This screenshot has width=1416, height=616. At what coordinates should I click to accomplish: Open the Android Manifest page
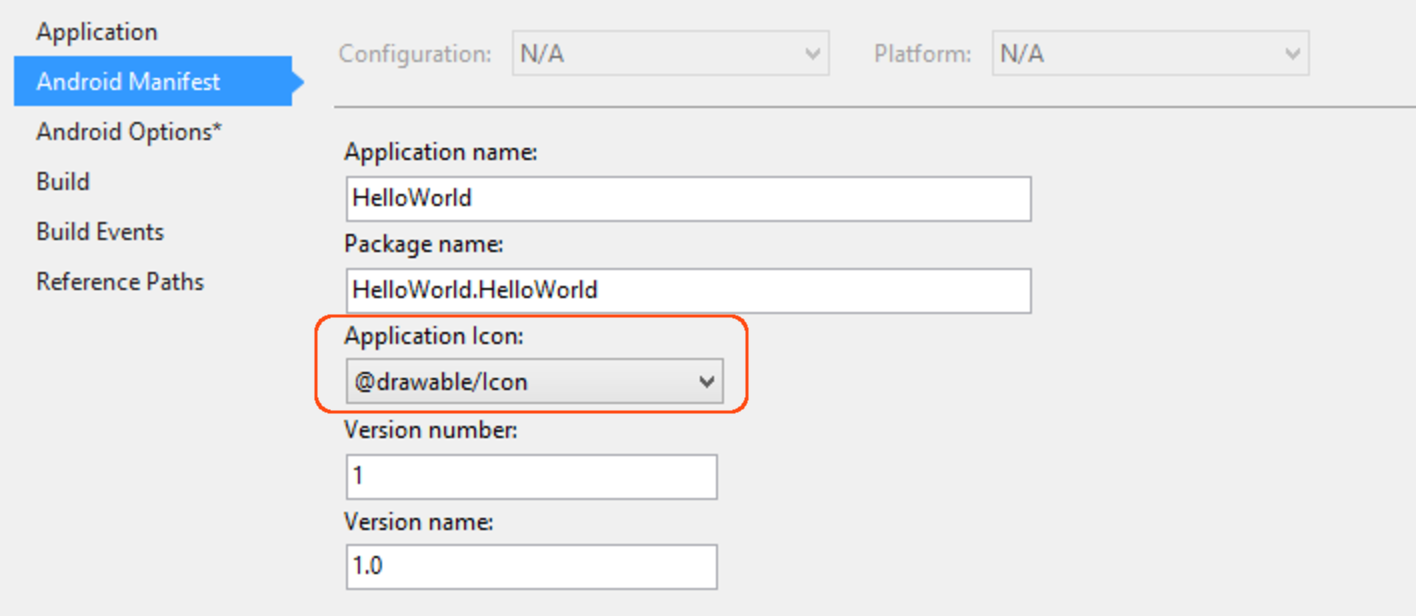click(x=128, y=81)
